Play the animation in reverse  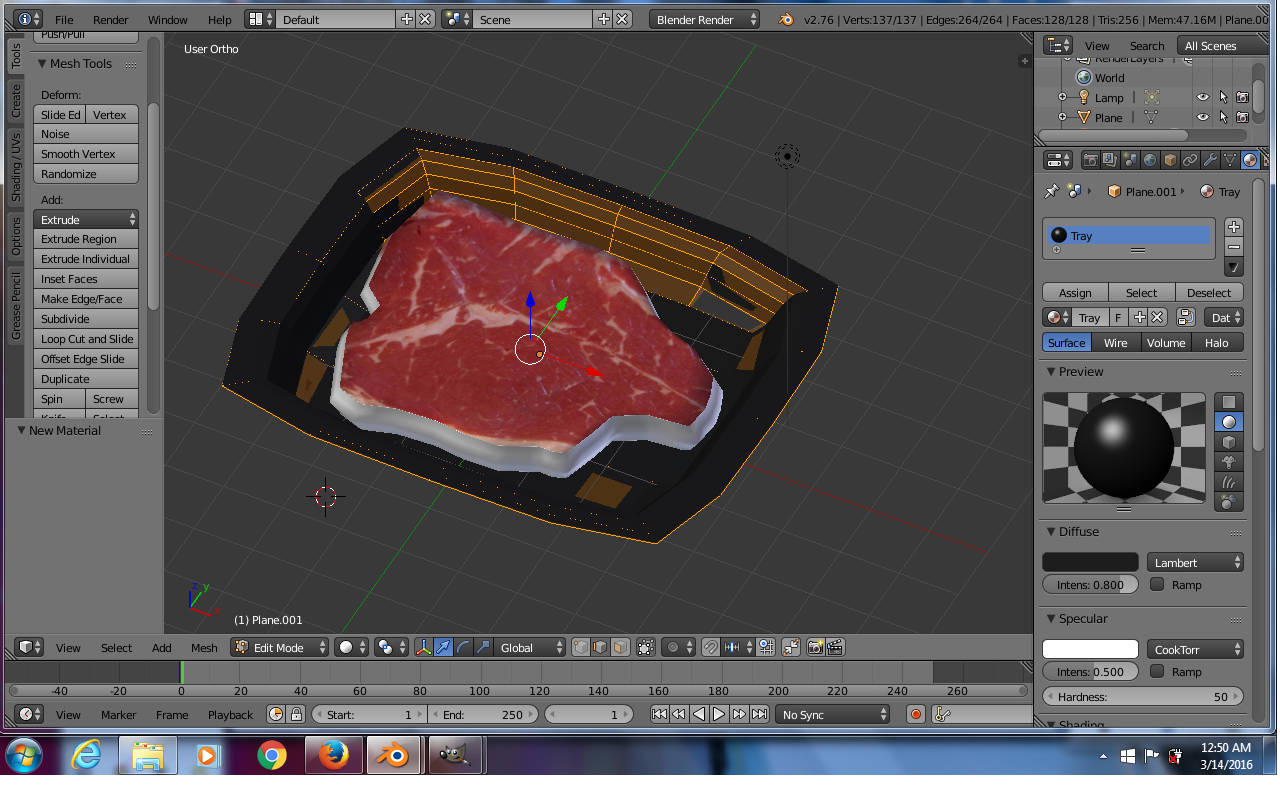[x=699, y=714]
